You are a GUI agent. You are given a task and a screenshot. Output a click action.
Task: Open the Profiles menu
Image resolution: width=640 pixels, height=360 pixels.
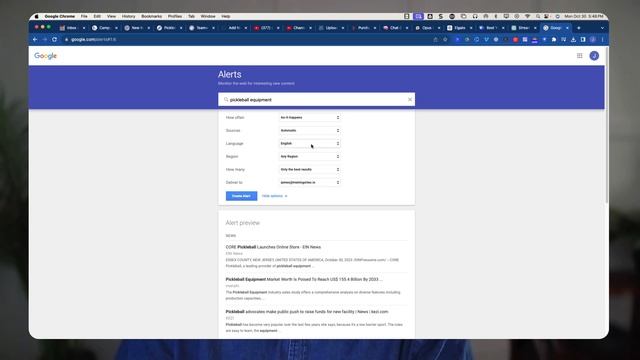tap(175, 16)
